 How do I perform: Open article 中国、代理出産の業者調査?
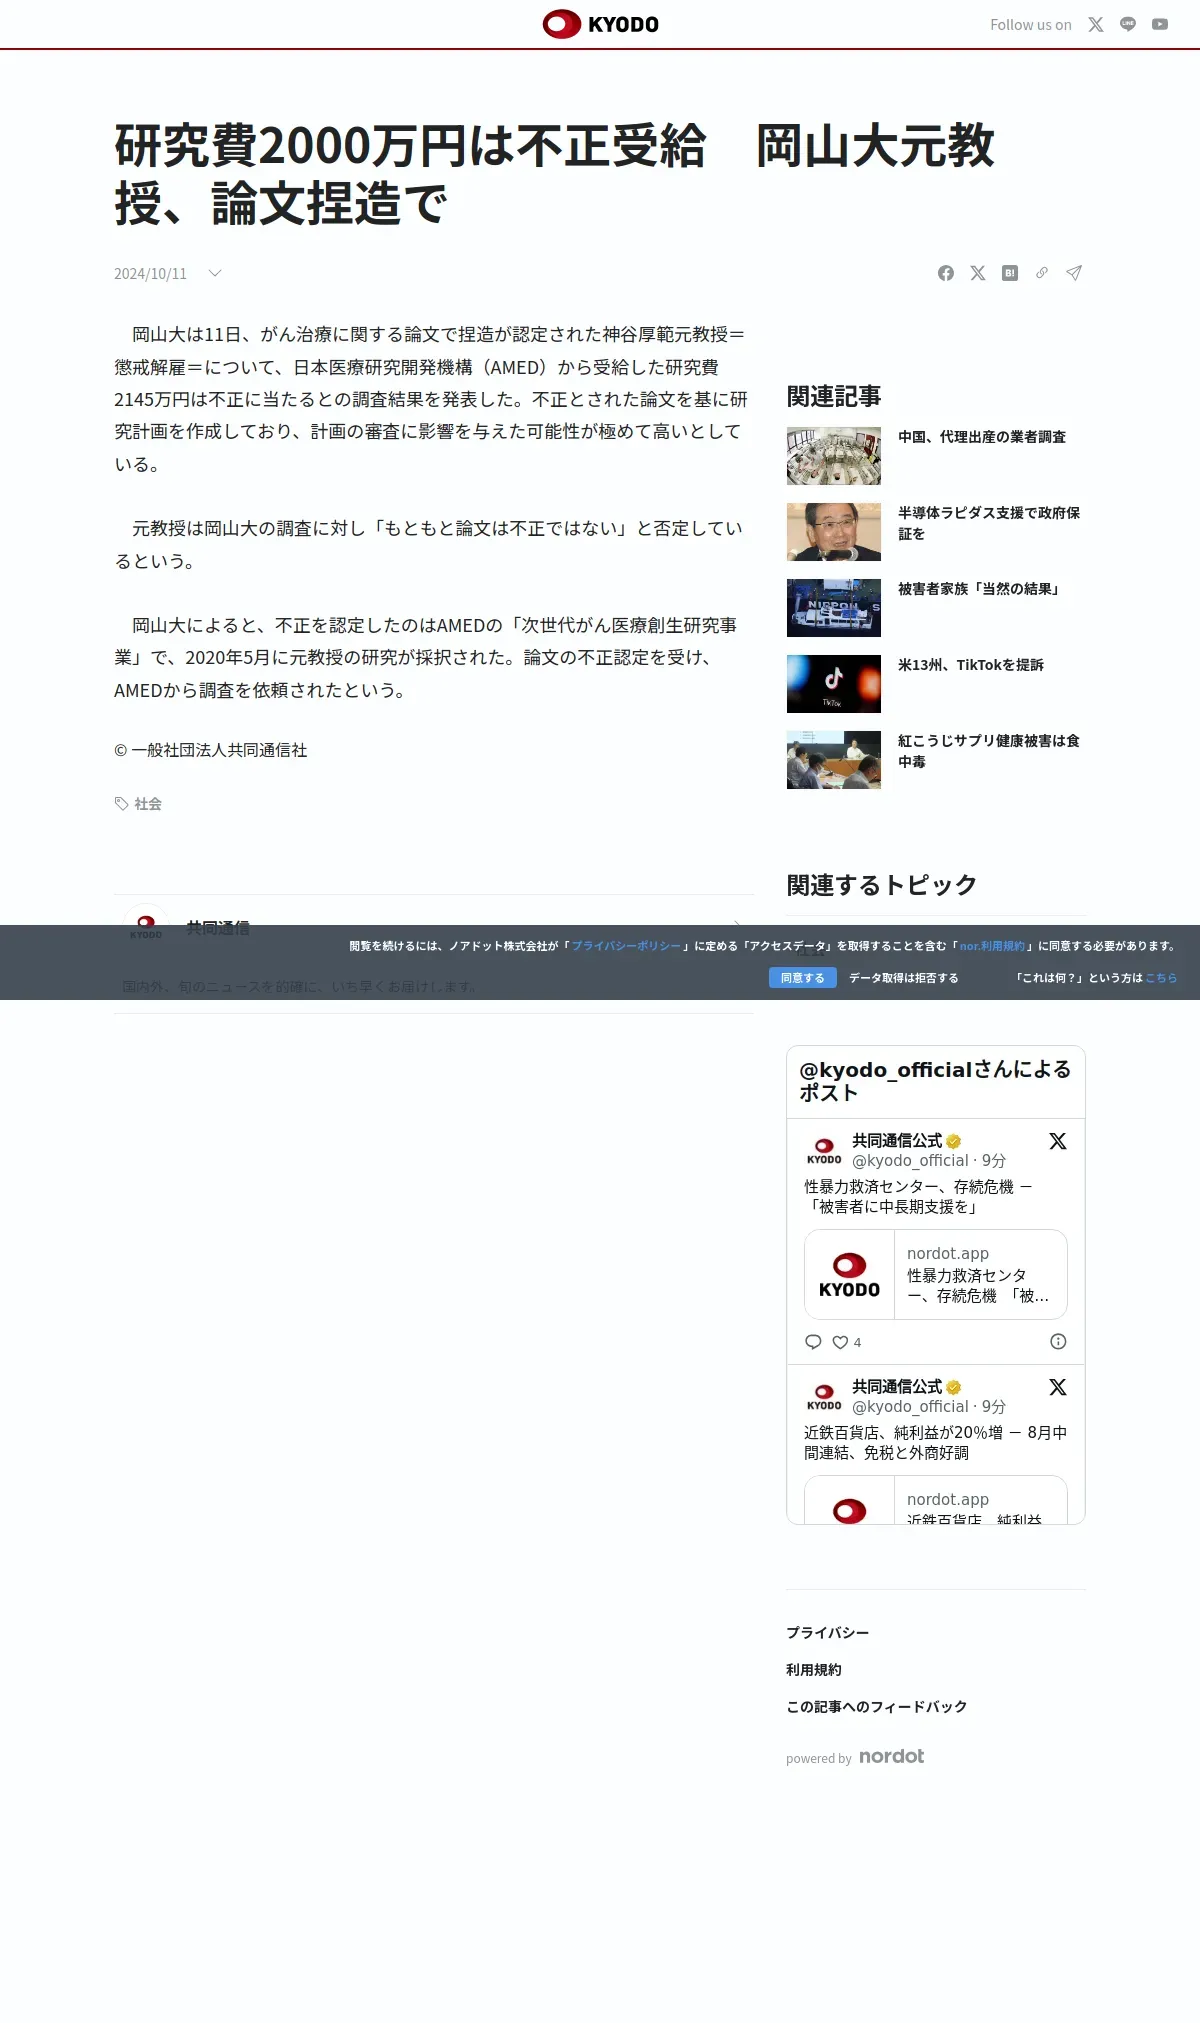click(982, 437)
